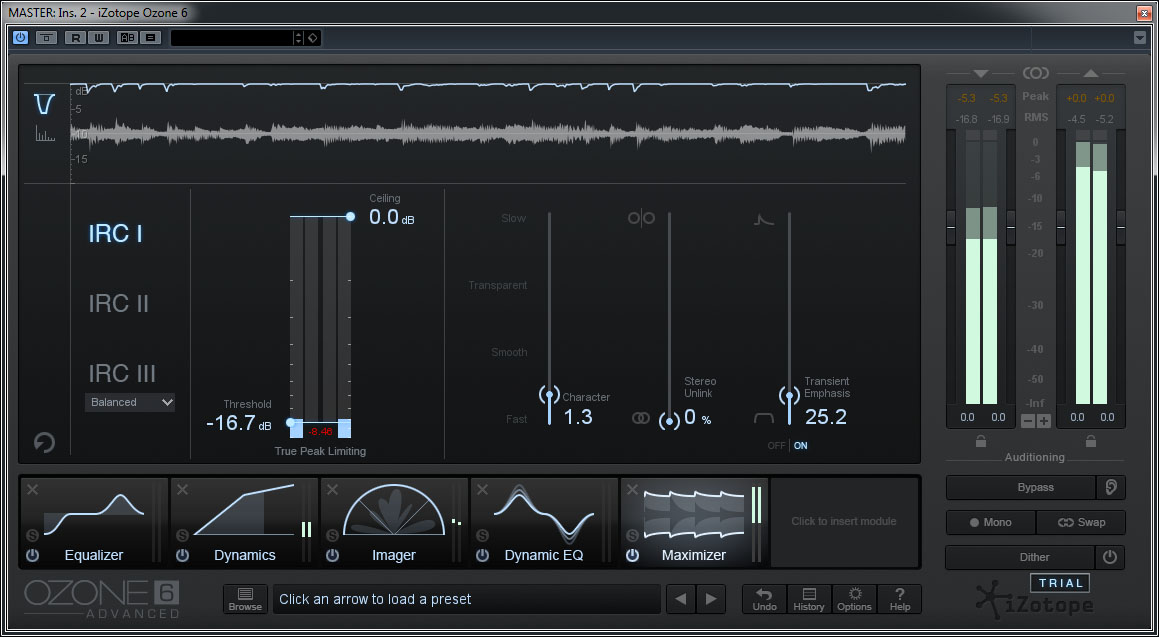Toggle the Imager module power button

point(332,555)
